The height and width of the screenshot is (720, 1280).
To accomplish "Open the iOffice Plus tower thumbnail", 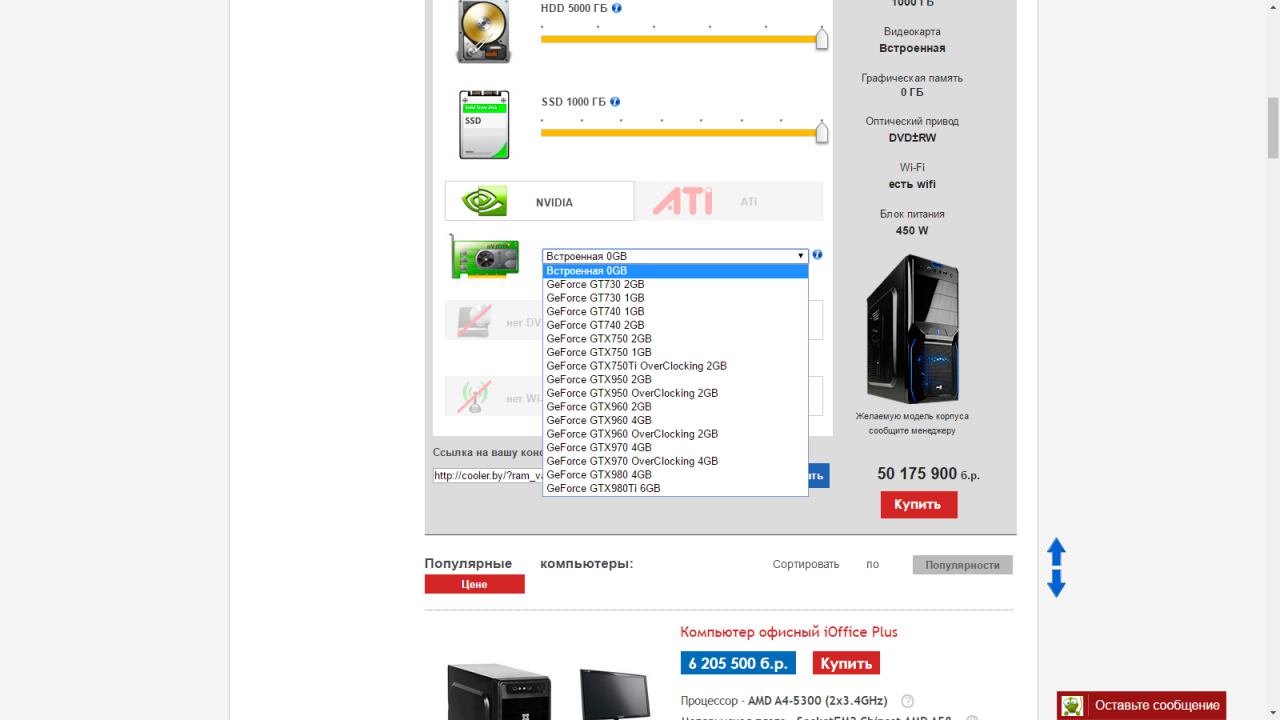I will (x=498, y=691).
